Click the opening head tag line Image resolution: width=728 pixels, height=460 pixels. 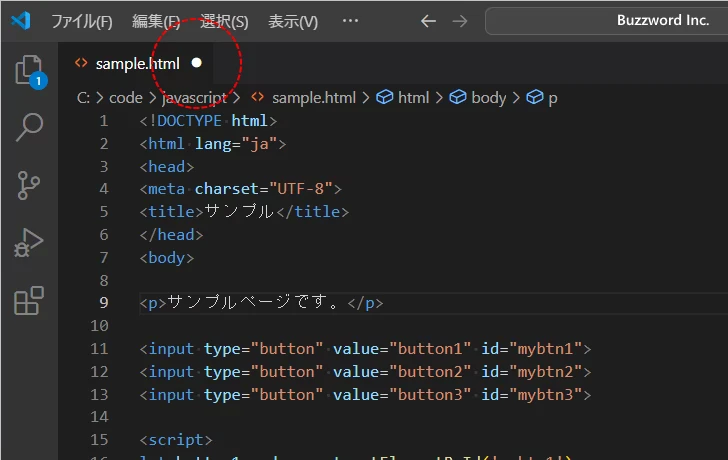[167, 167]
